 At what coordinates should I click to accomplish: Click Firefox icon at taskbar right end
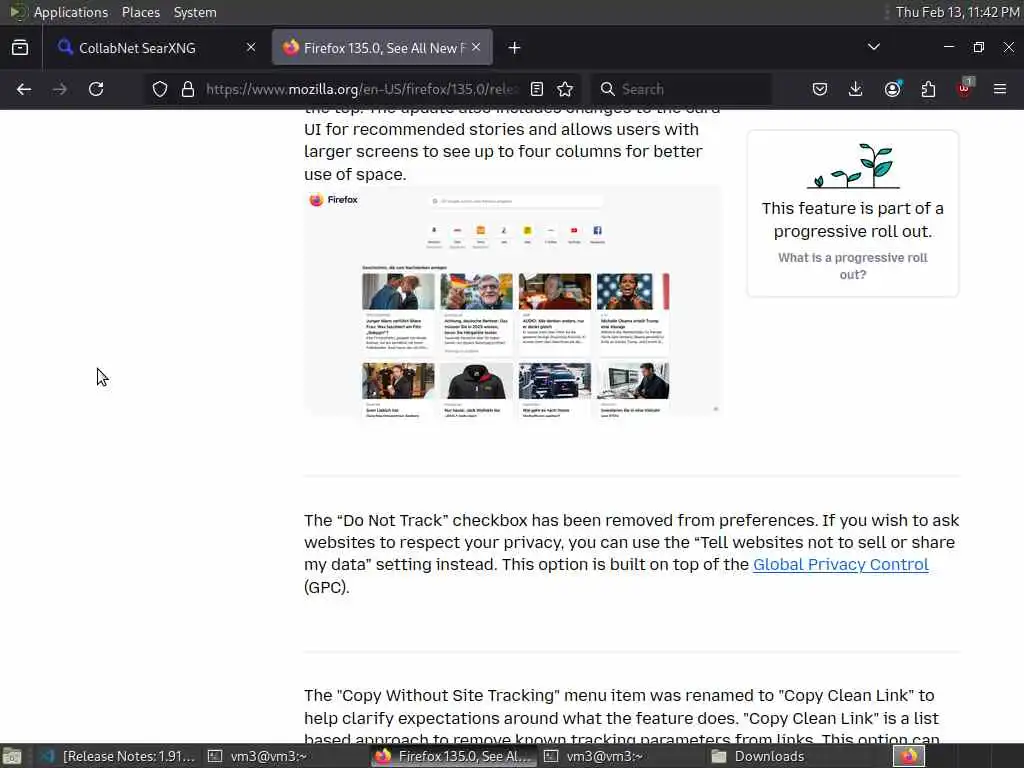pyautogui.click(x=909, y=756)
